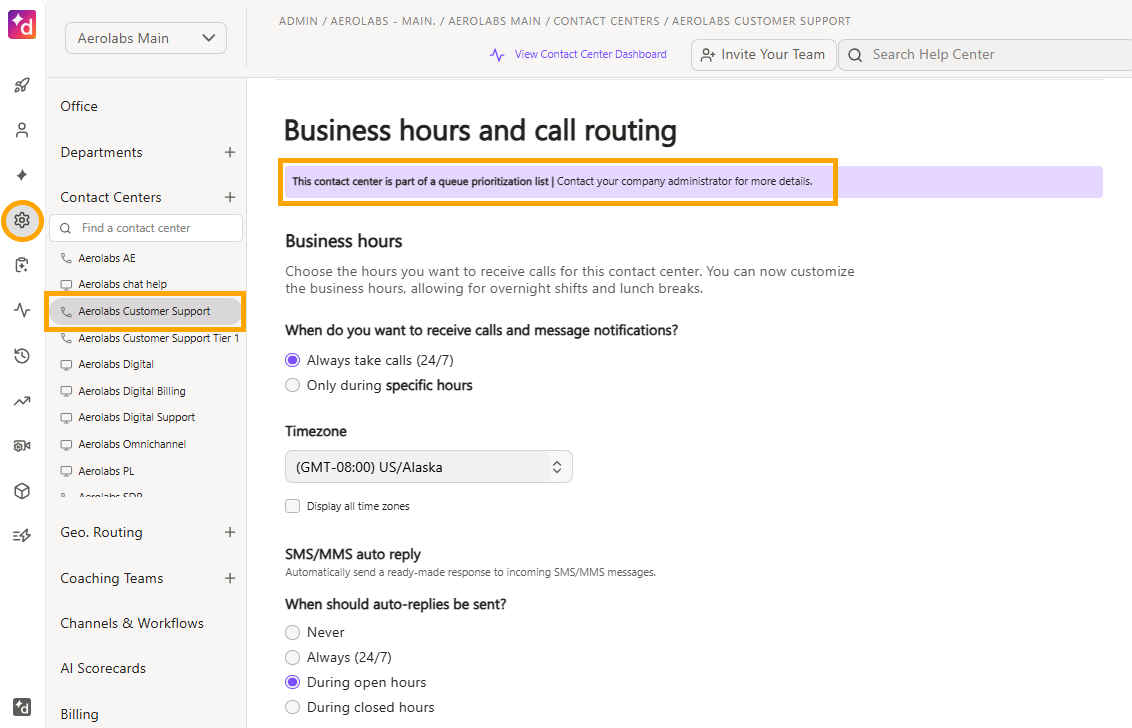Open the rocket launch icon in sidebar
This screenshot has width=1132, height=728.
coord(22,85)
